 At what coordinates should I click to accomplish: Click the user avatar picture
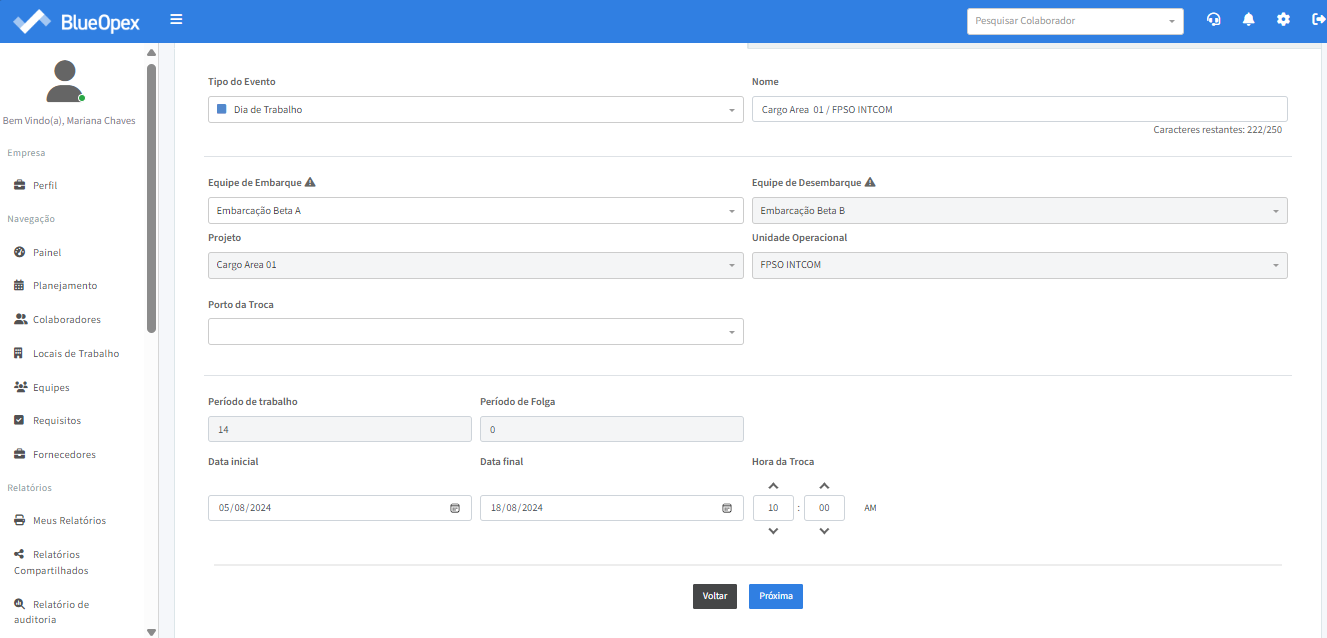(65, 81)
